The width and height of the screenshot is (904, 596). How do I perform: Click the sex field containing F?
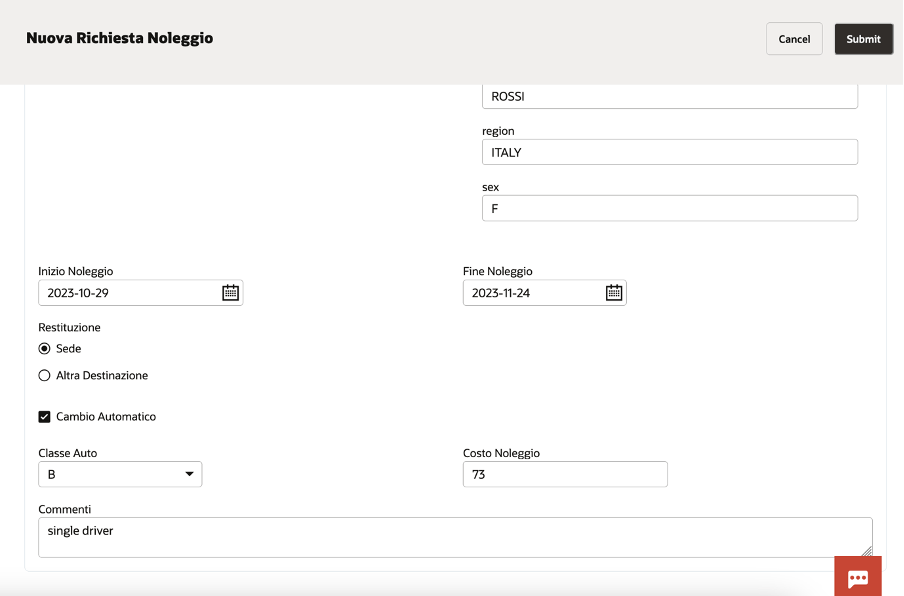(x=669, y=209)
